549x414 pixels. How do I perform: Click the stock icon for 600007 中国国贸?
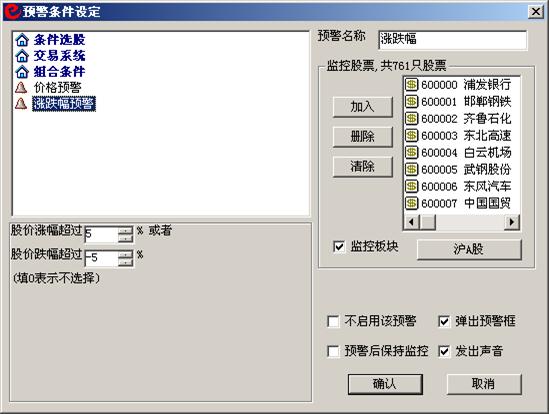pyautogui.click(x=412, y=203)
